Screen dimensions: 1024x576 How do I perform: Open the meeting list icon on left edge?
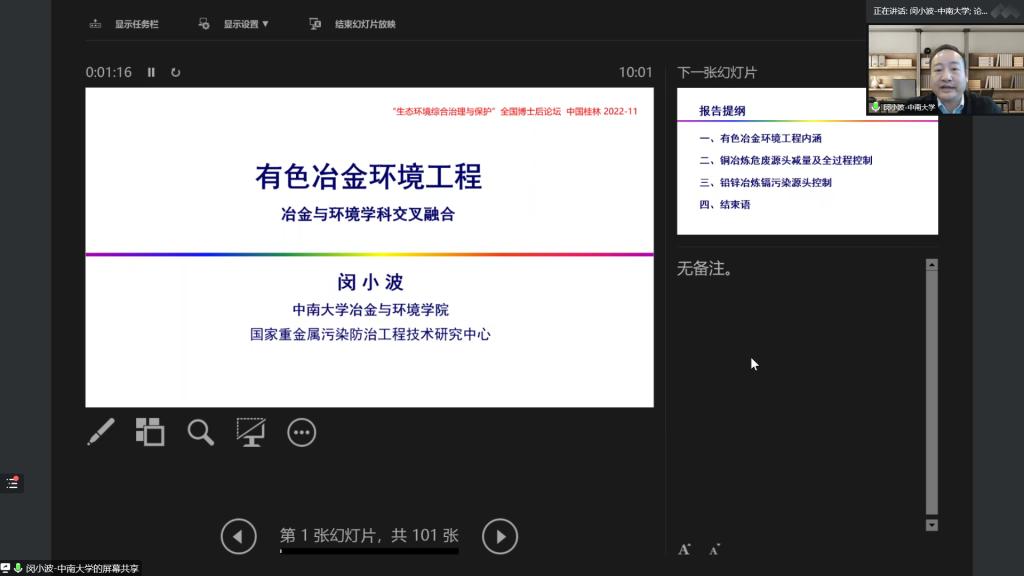[x=12, y=483]
